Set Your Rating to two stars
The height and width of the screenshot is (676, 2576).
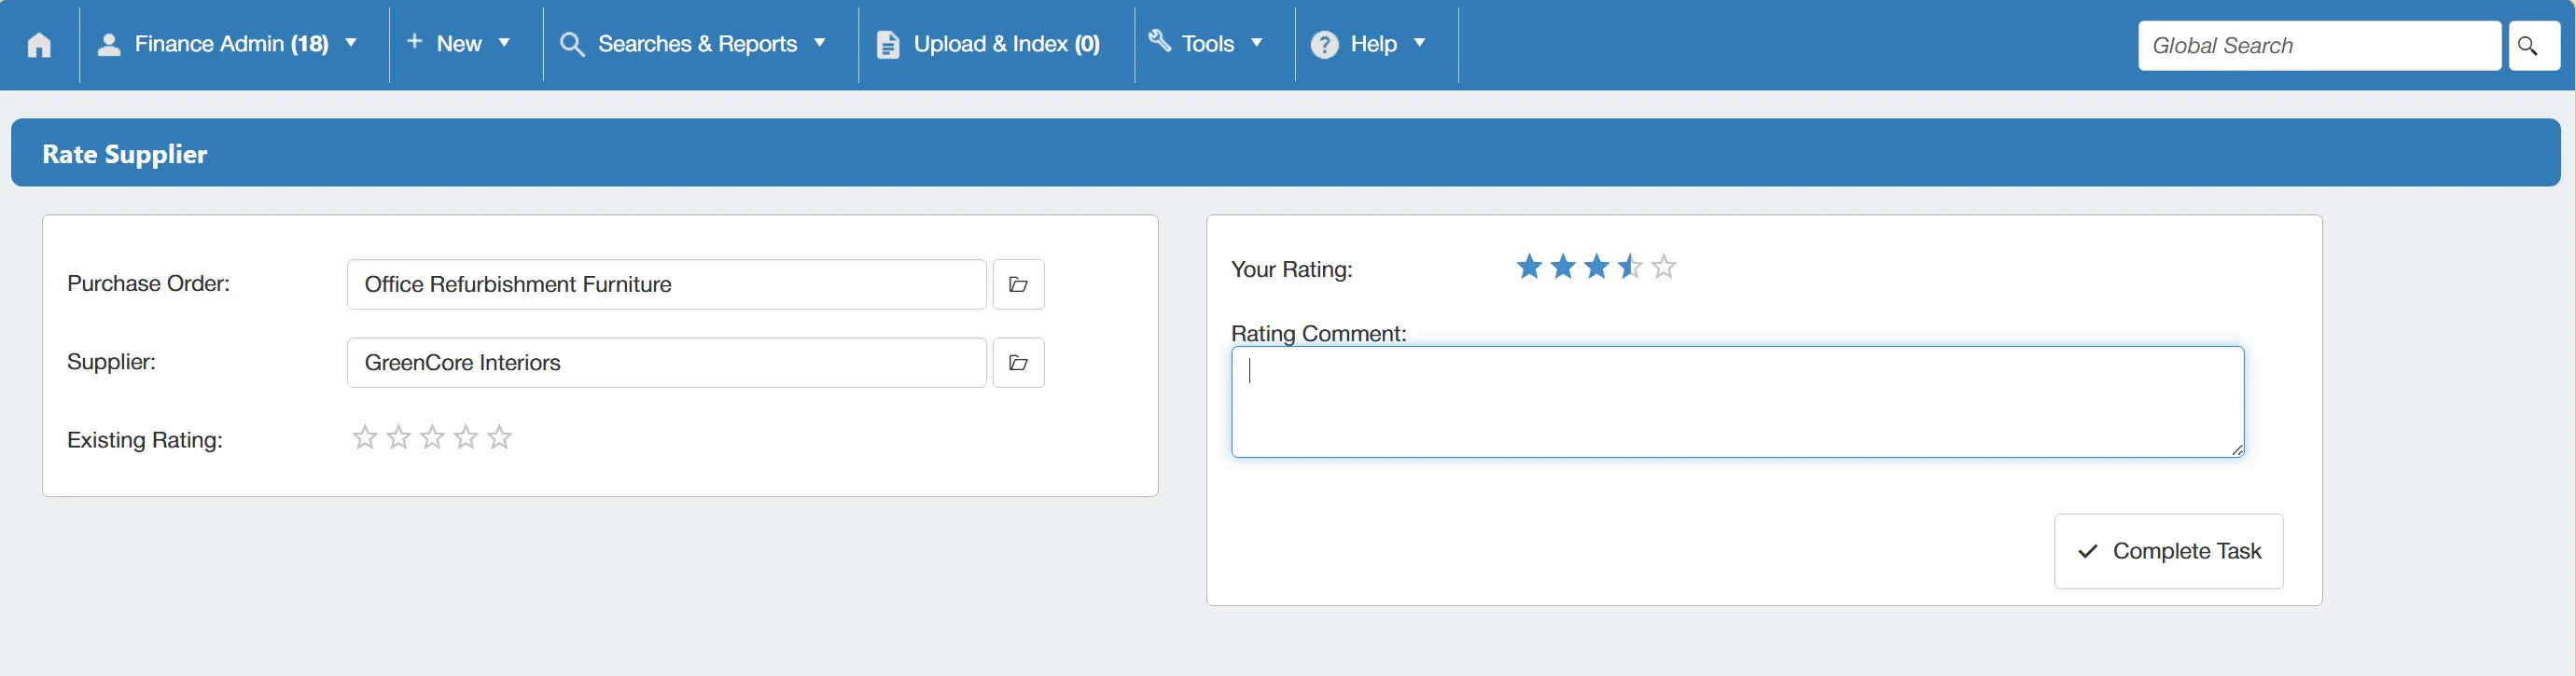[1563, 267]
